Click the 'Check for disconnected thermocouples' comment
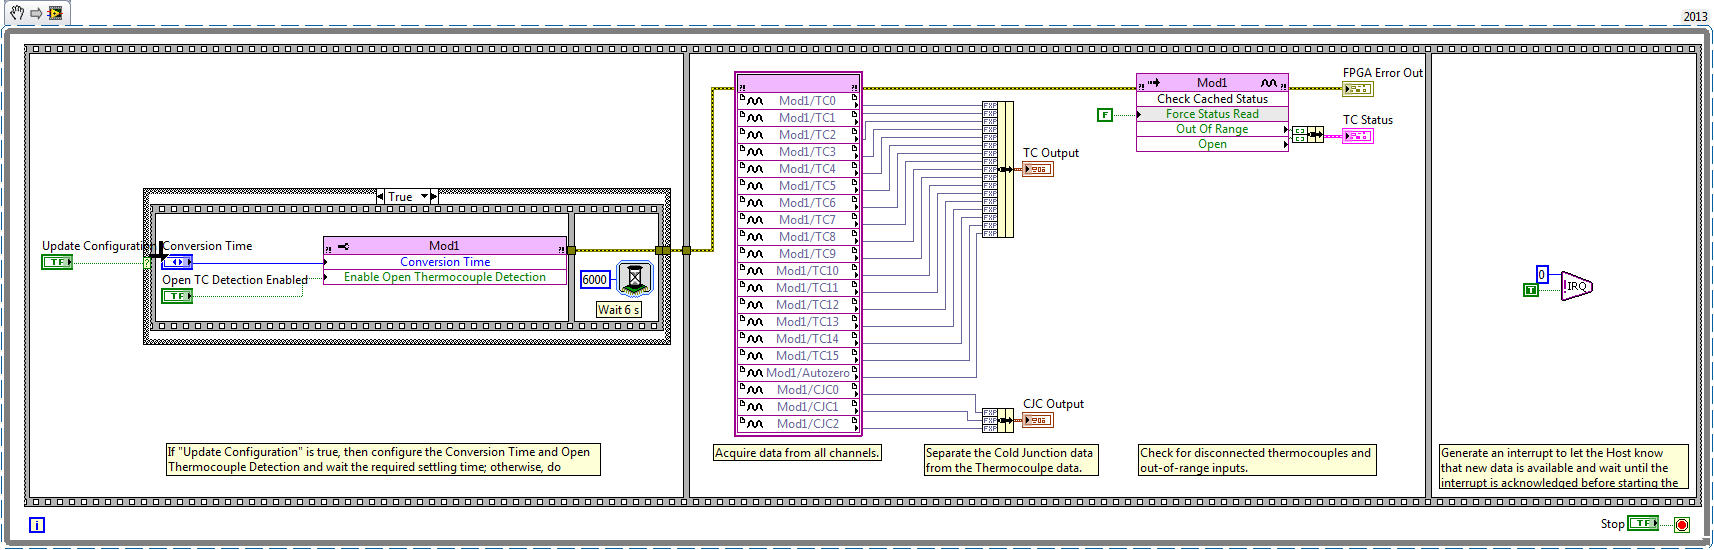This screenshot has height=550, width=1714. point(1257,460)
